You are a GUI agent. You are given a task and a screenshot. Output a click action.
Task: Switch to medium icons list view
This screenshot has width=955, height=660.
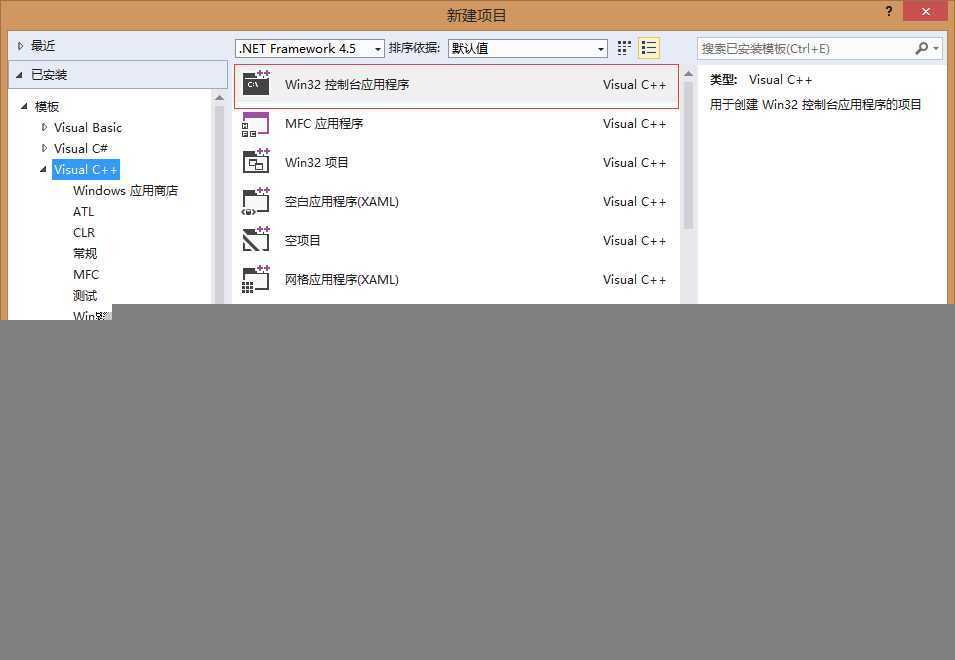649,48
